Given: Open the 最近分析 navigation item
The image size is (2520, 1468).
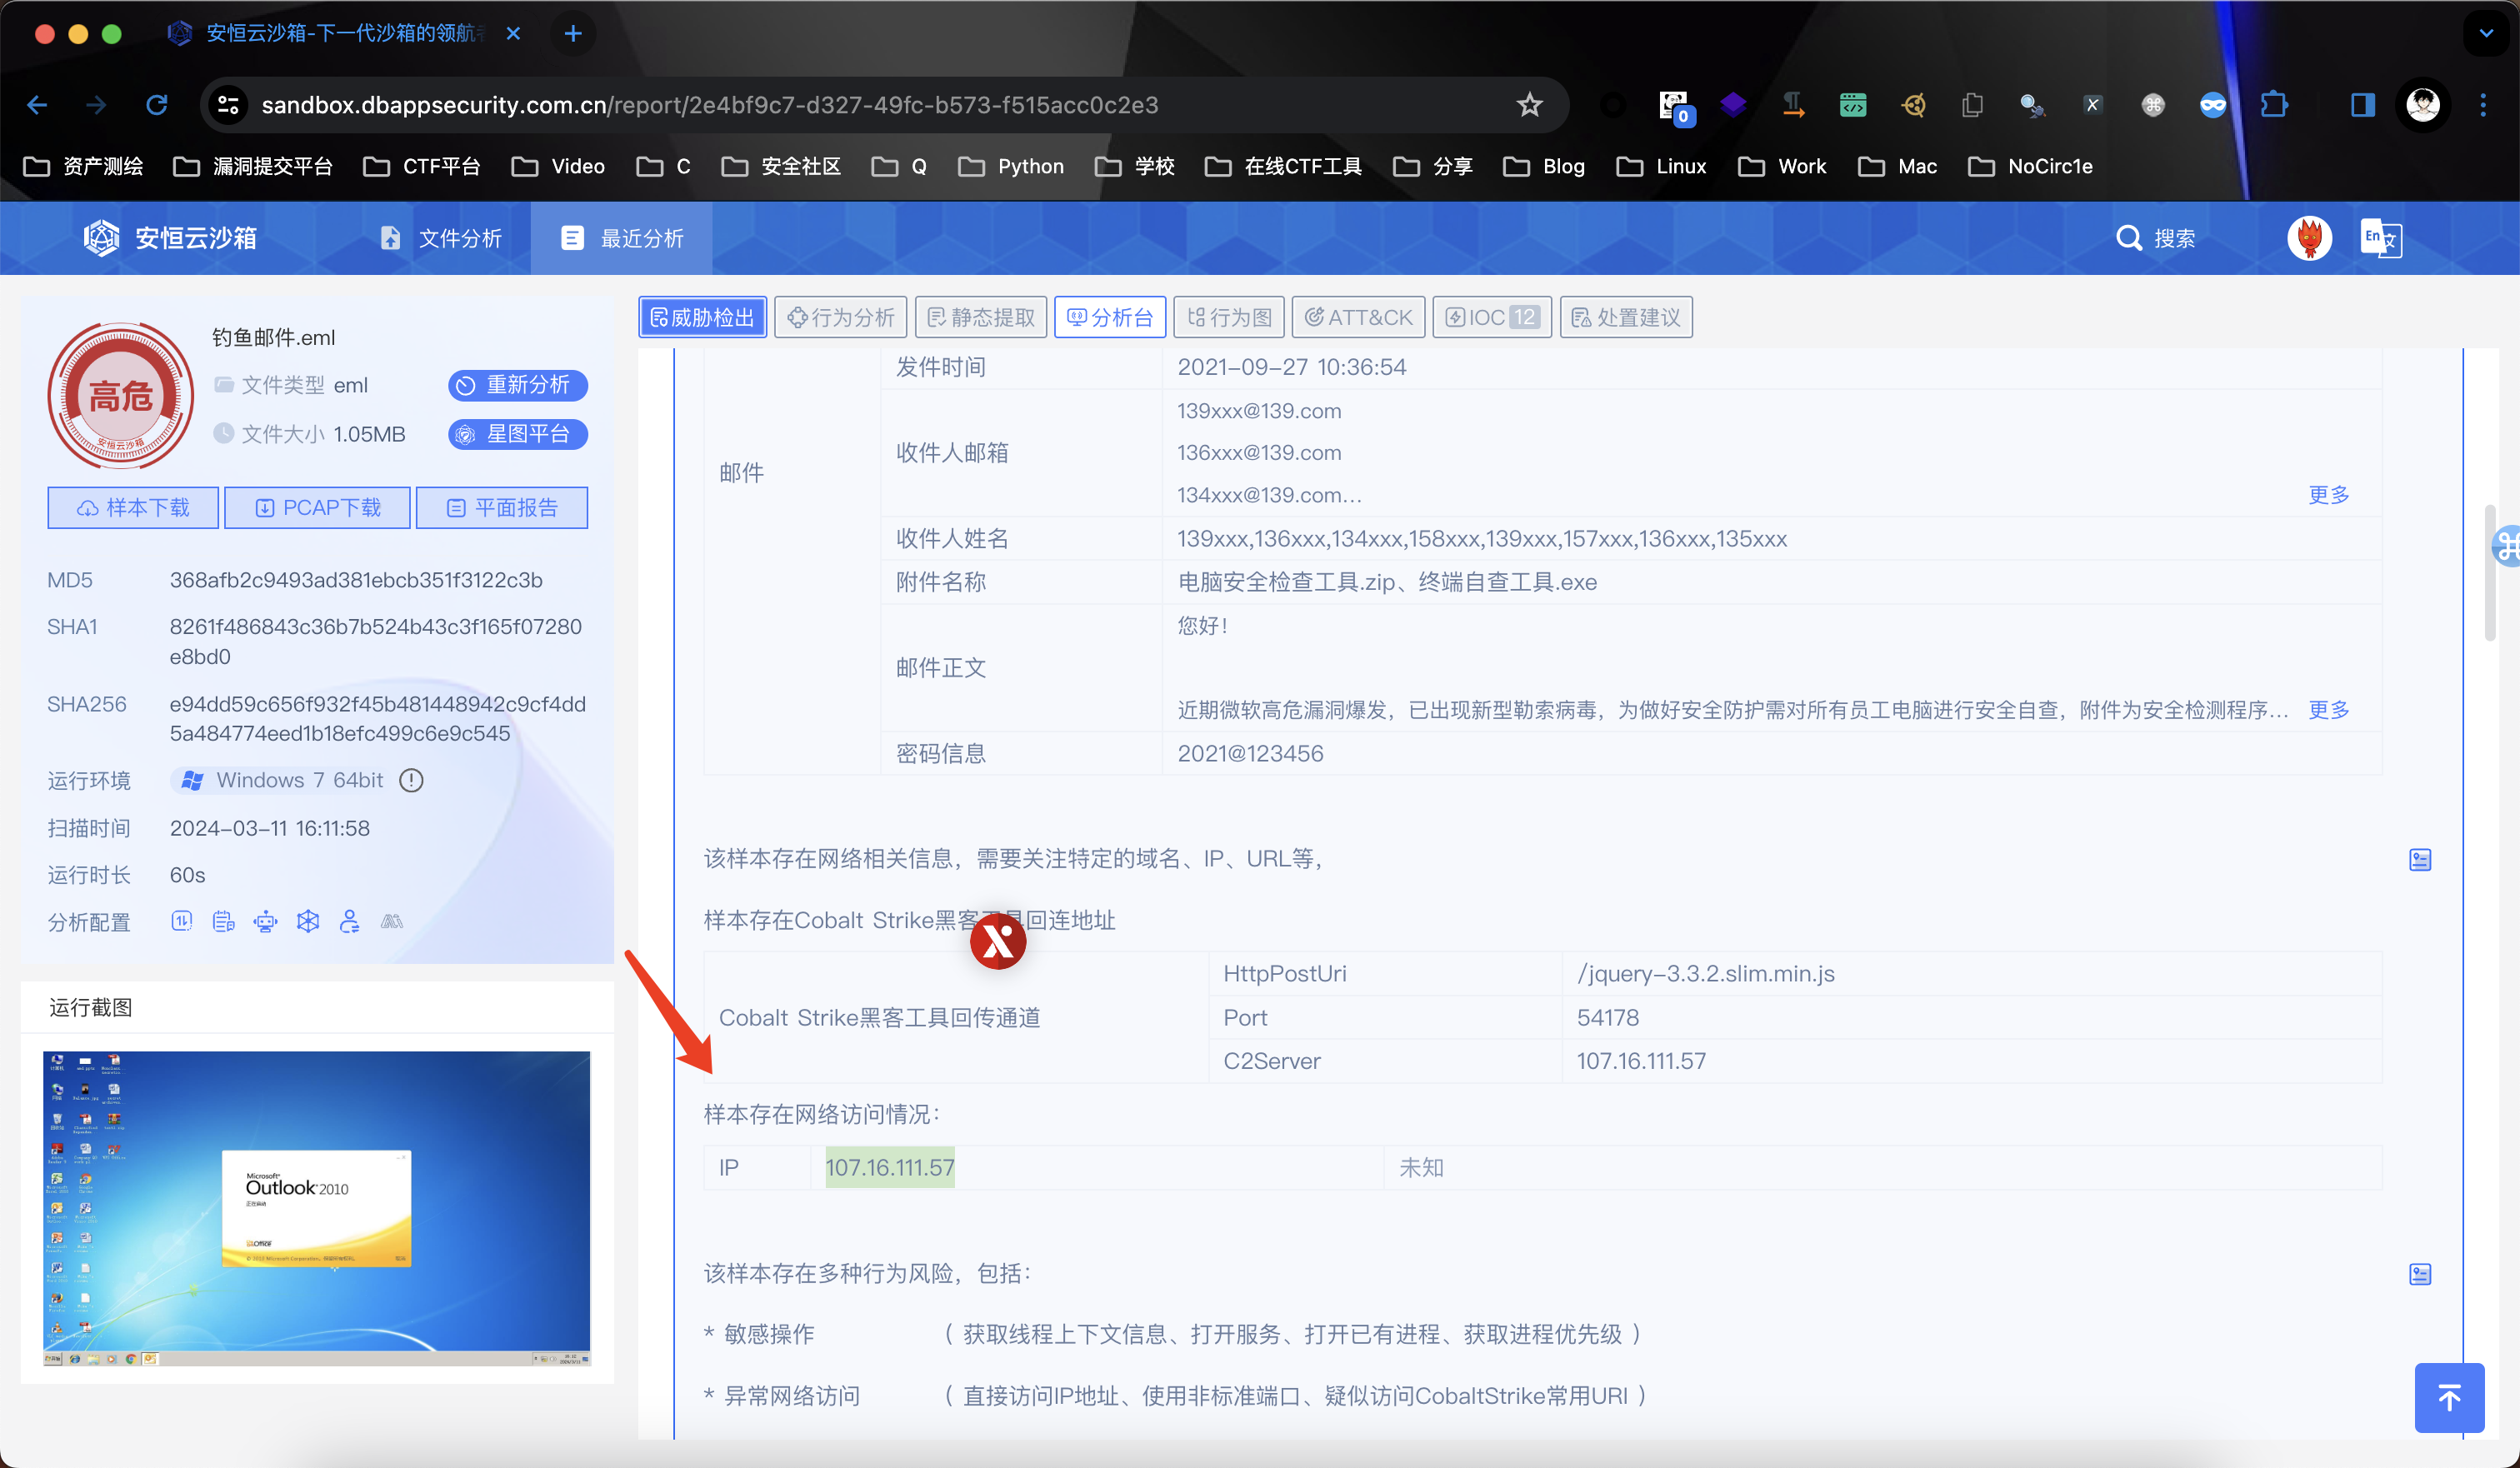Looking at the screenshot, I should 621,238.
